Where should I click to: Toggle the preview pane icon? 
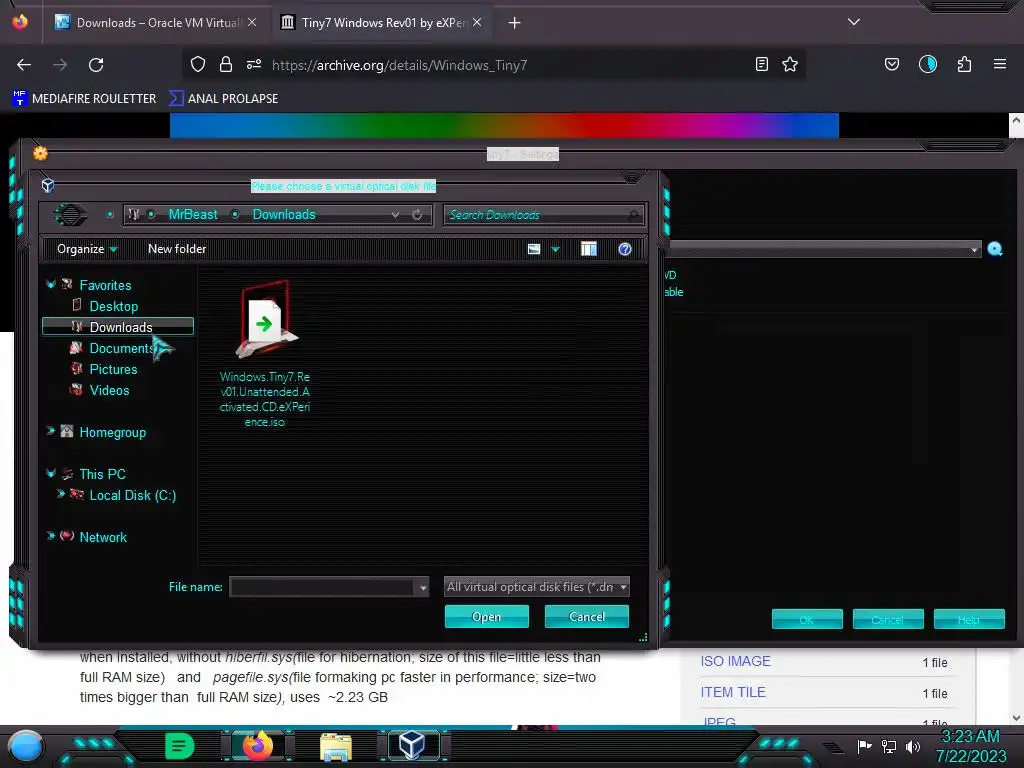coord(588,249)
